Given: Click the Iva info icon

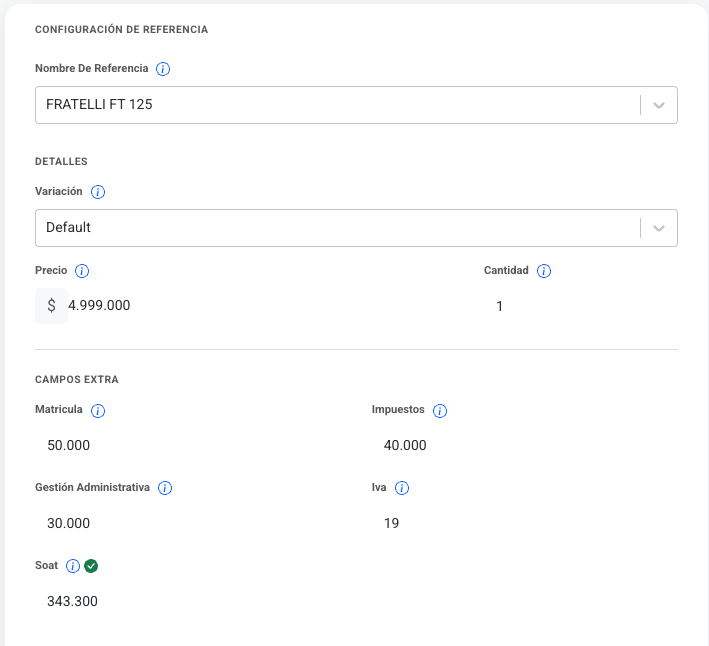Looking at the screenshot, I should pyautogui.click(x=402, y=489).
